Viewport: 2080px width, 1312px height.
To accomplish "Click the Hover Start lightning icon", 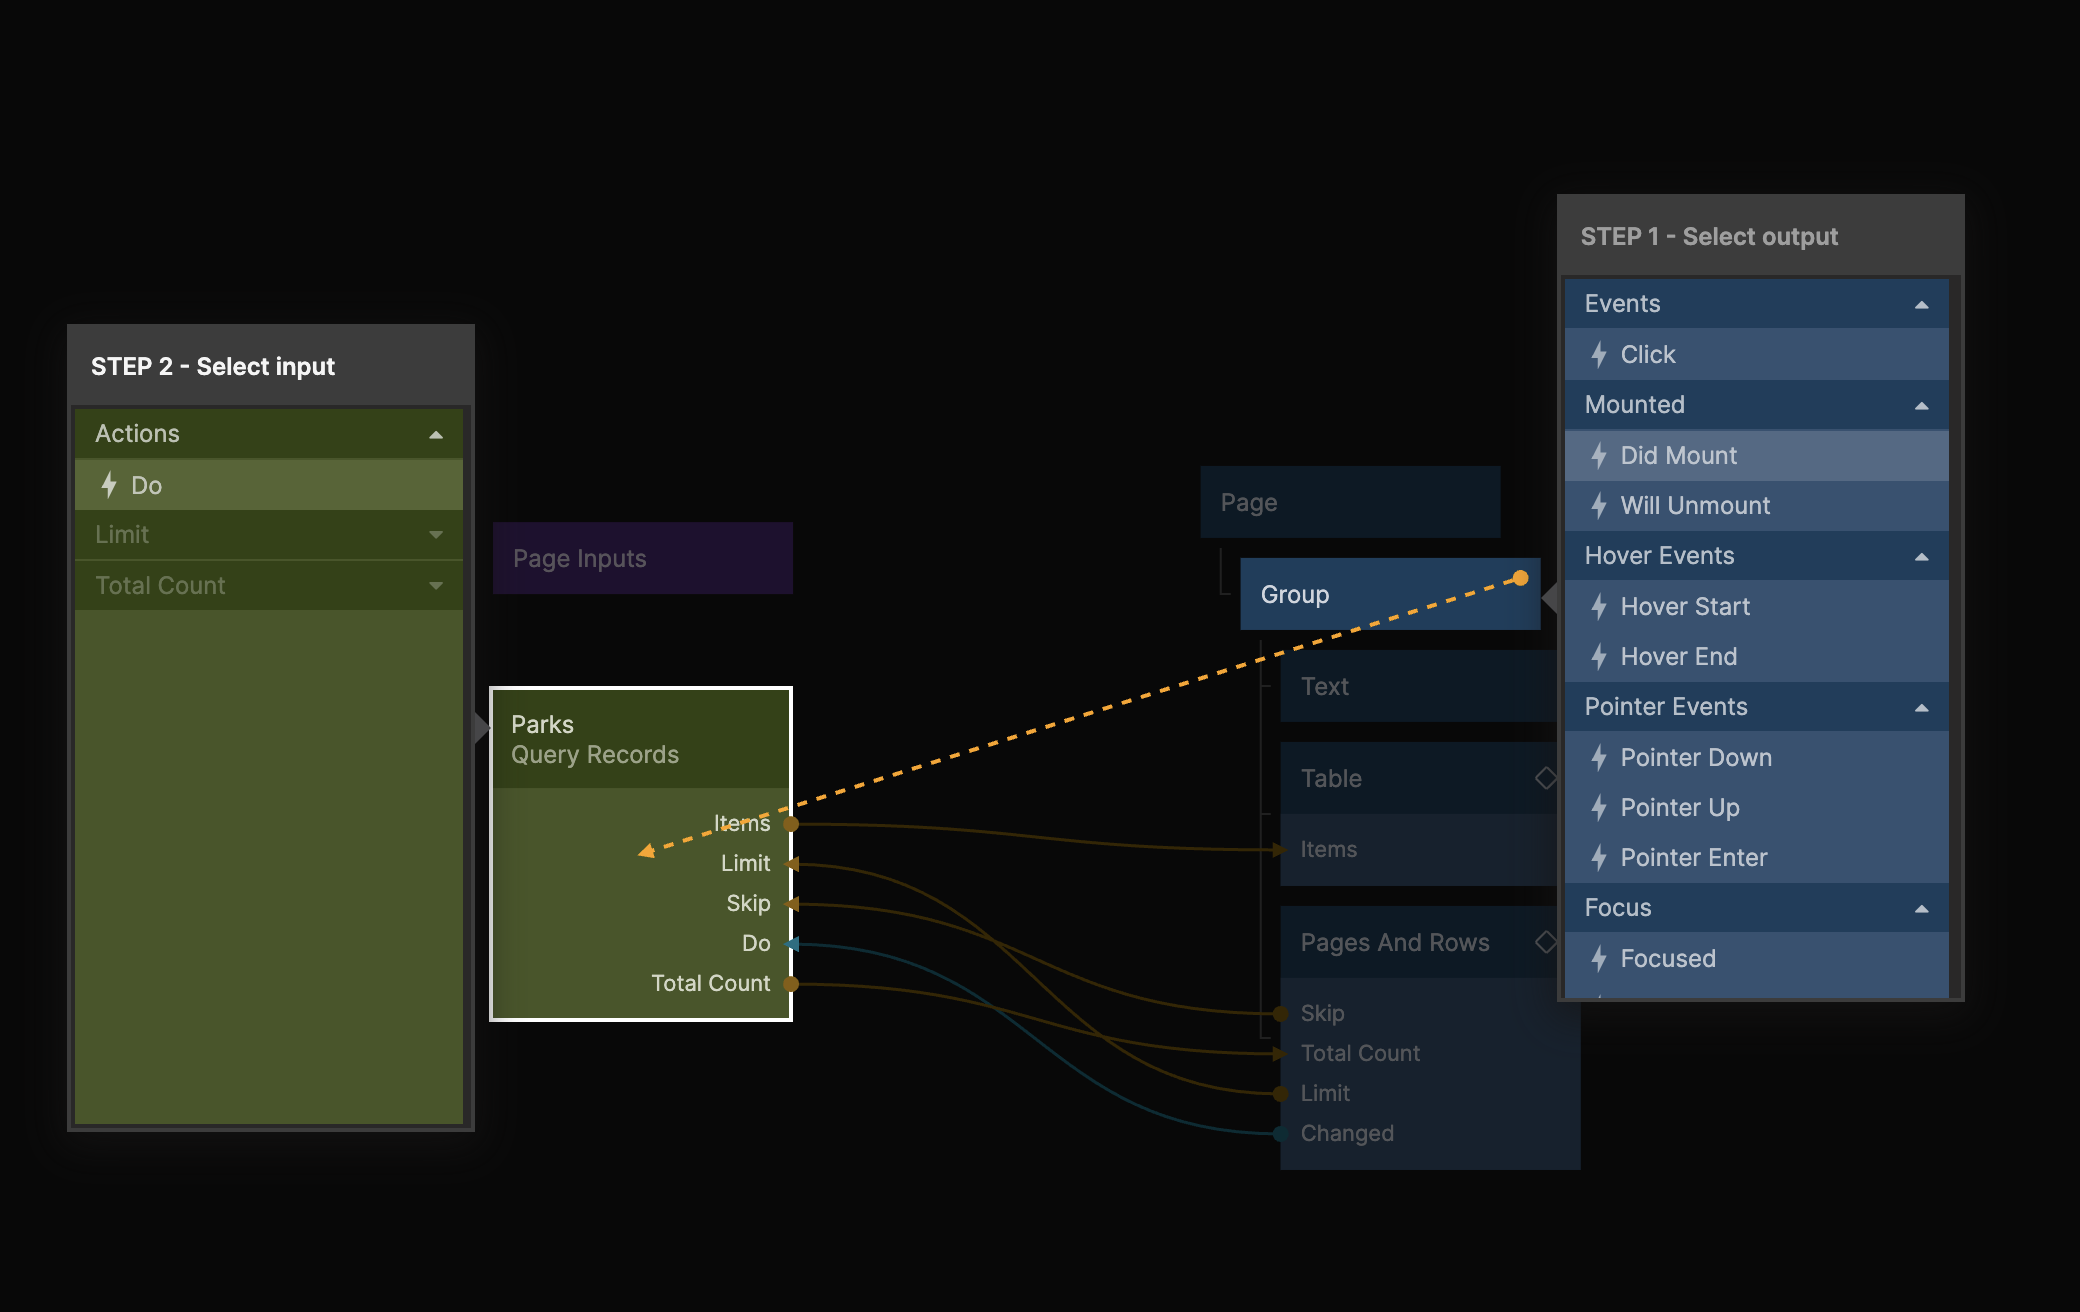I will pos(1599,607).
